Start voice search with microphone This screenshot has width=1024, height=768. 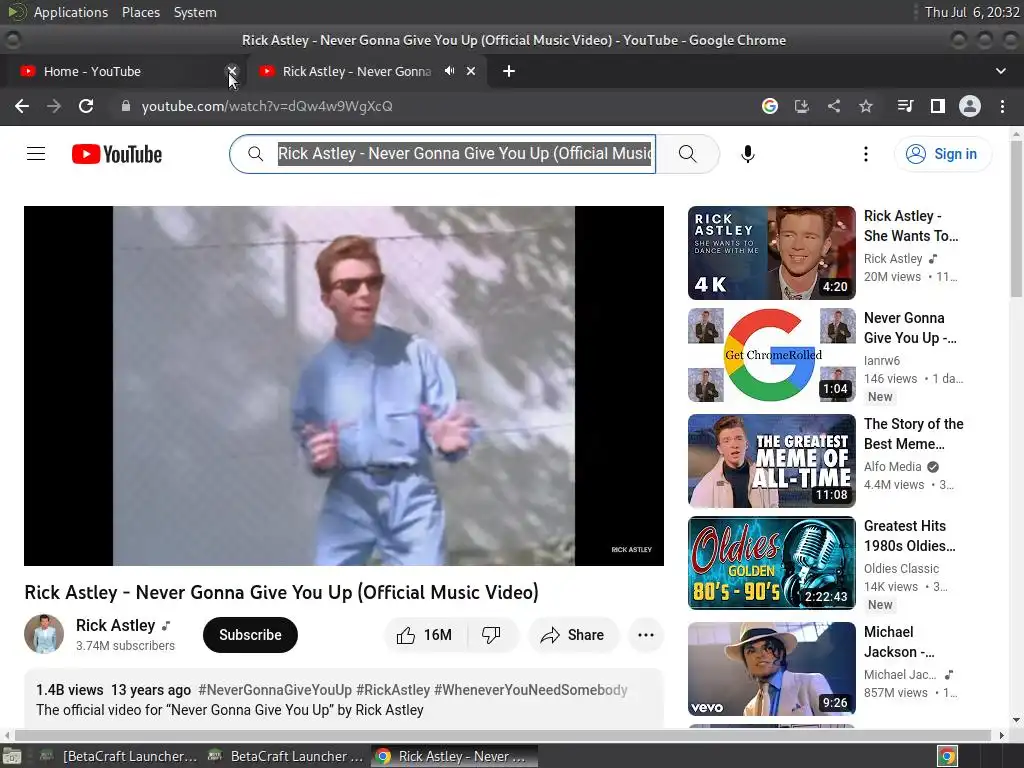[748, 154]
